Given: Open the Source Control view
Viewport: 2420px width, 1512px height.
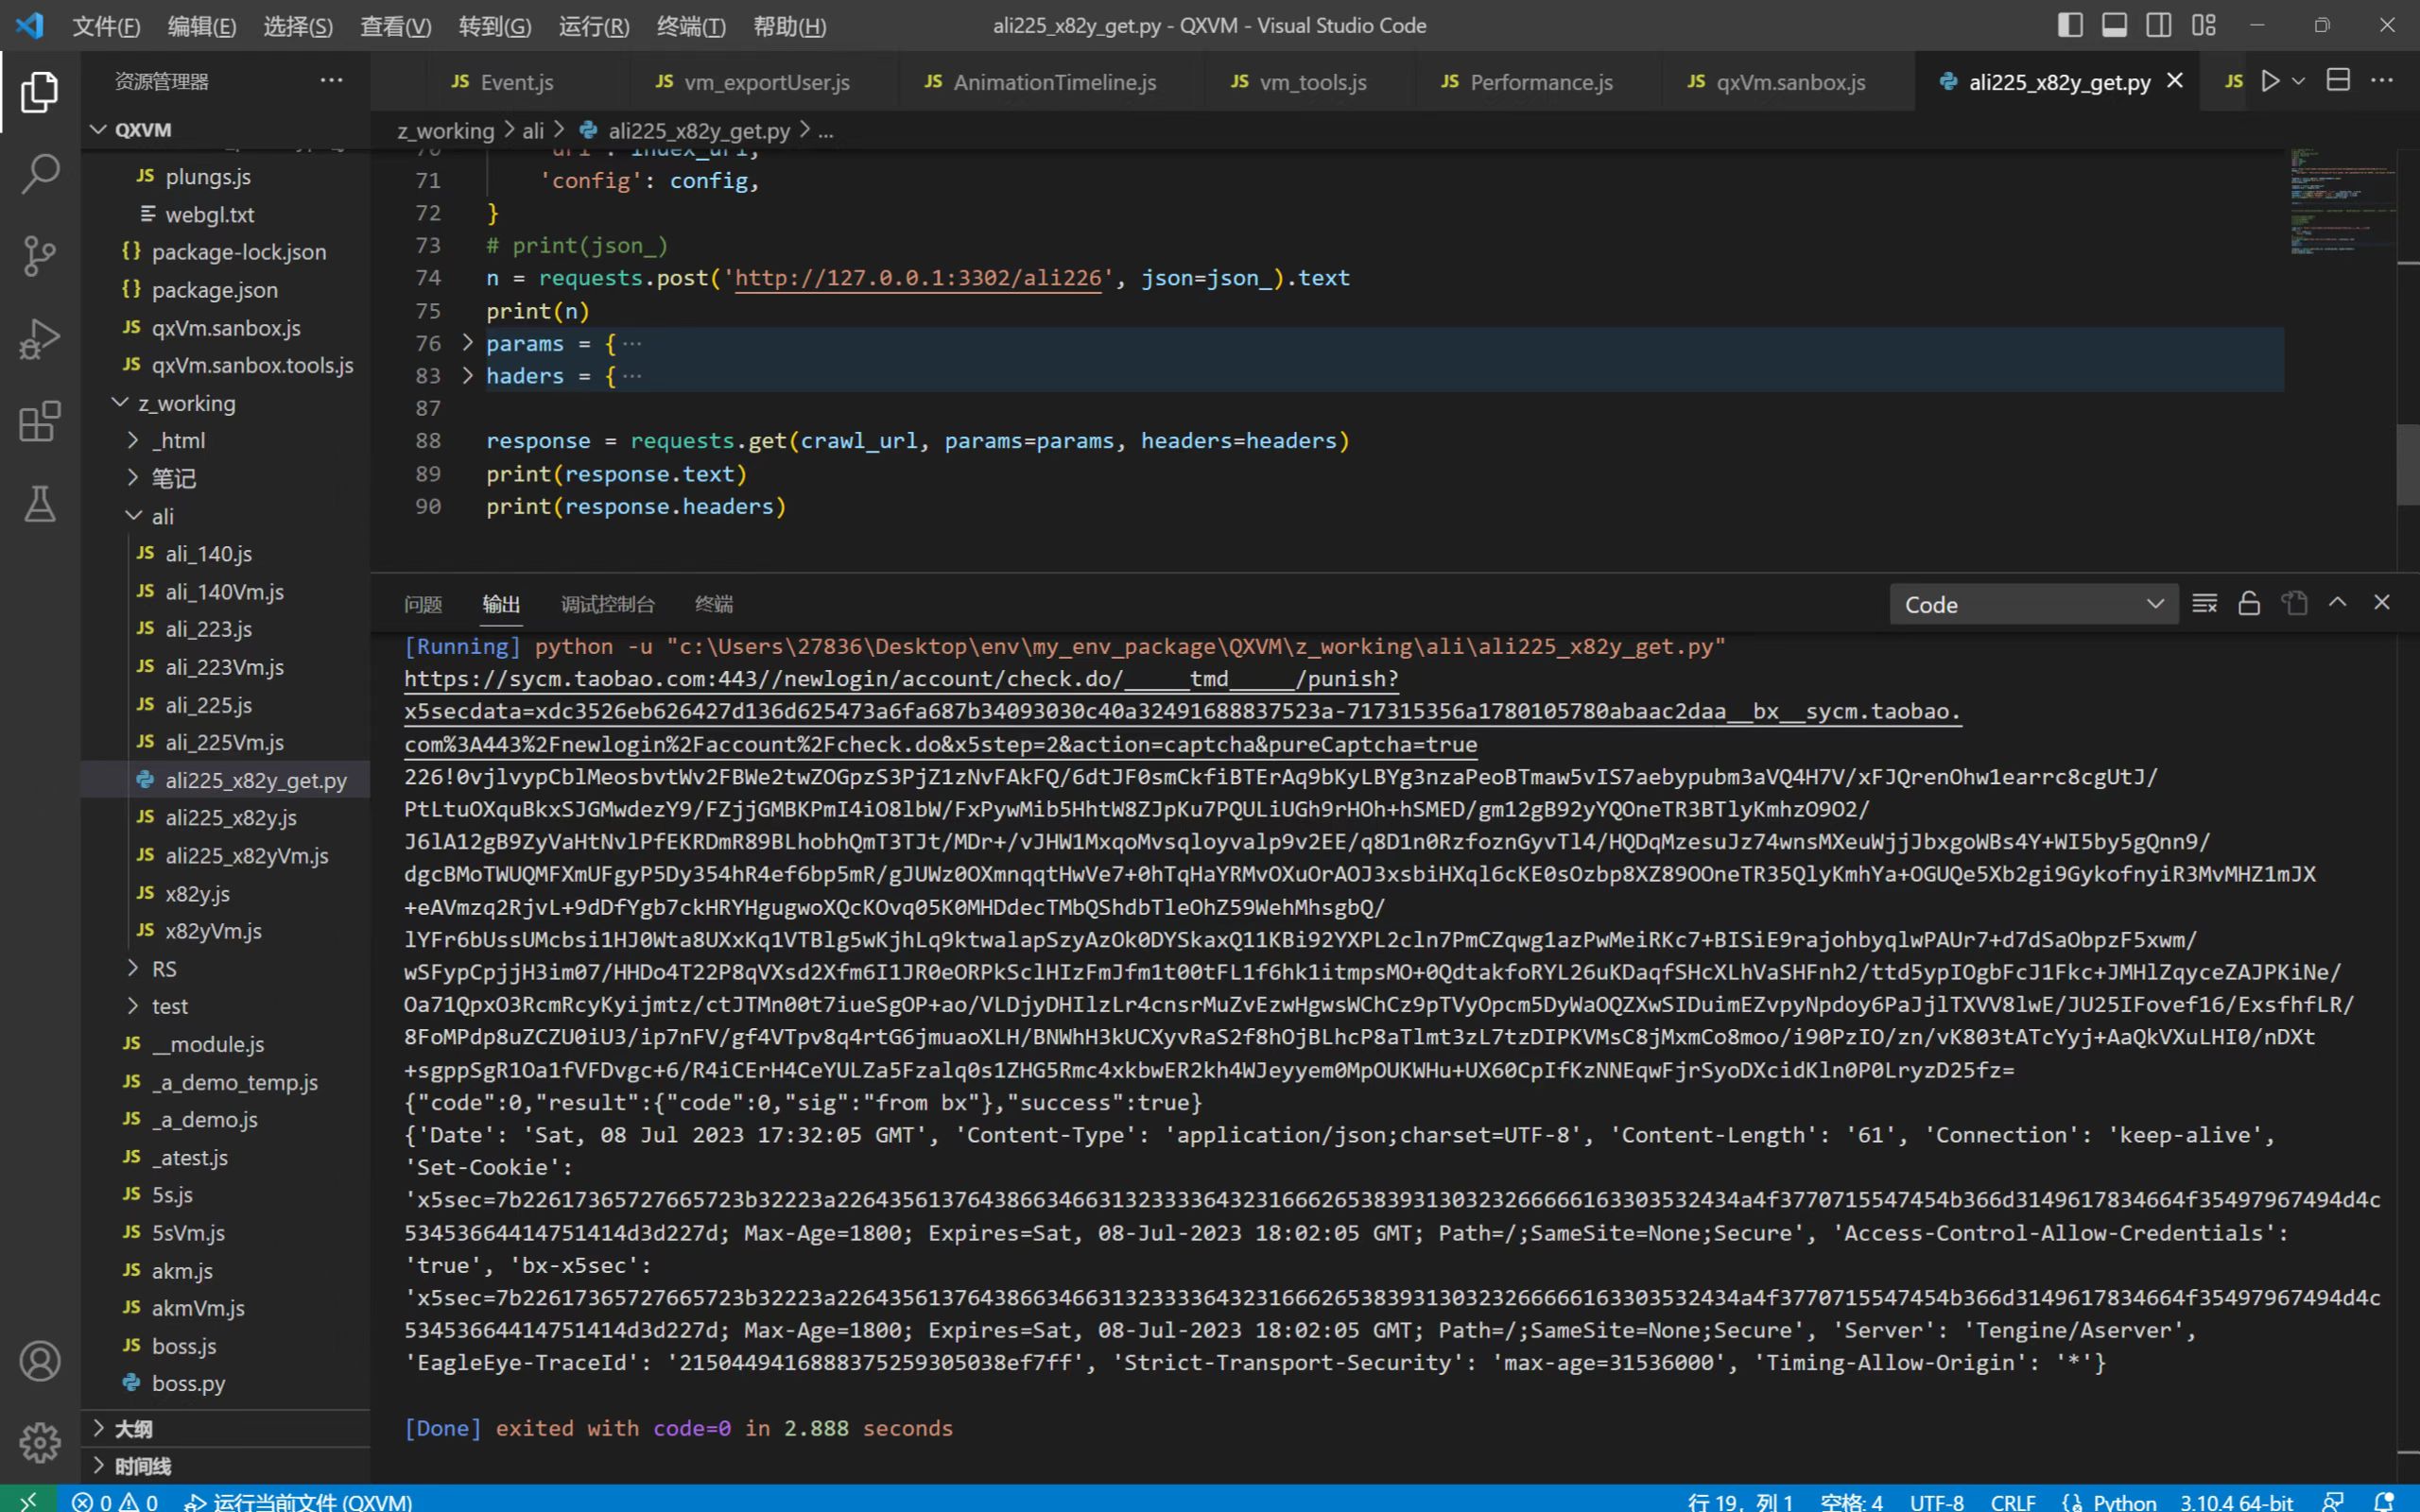Looking at the screenshot, I should (40, 256).
